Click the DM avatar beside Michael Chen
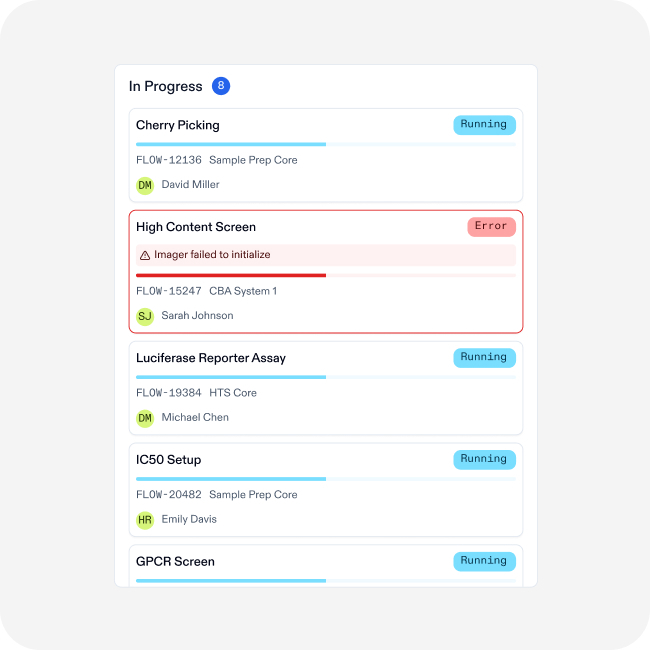The width and height of the screenshot is (650, 650). pos(145,418)
